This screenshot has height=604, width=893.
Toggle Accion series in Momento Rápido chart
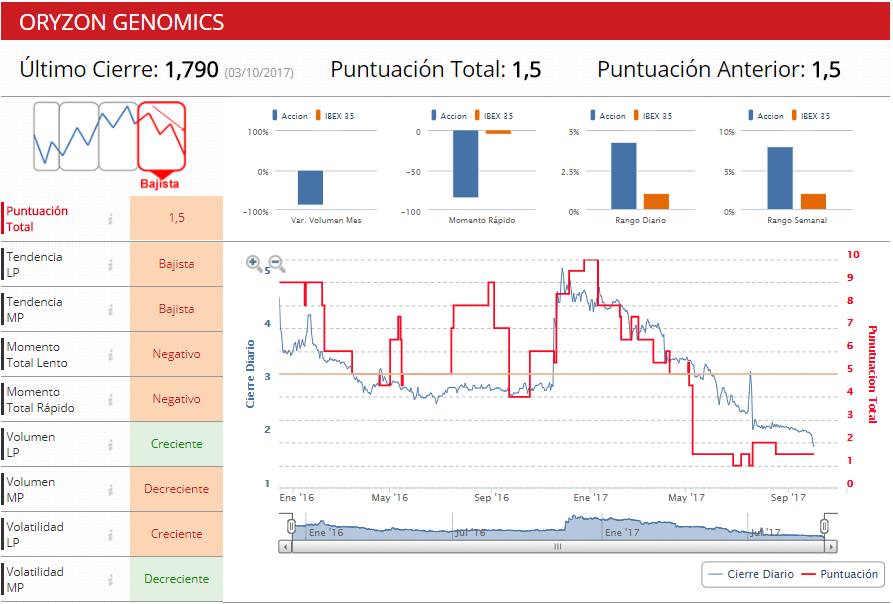pyautogui.click(x=449, y=116)
